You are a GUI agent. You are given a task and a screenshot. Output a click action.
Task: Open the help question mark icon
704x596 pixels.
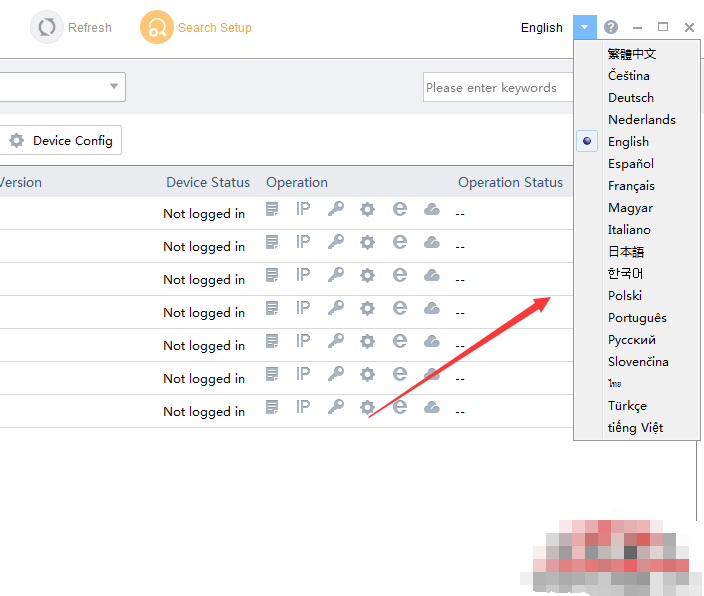tap(611, 27)
